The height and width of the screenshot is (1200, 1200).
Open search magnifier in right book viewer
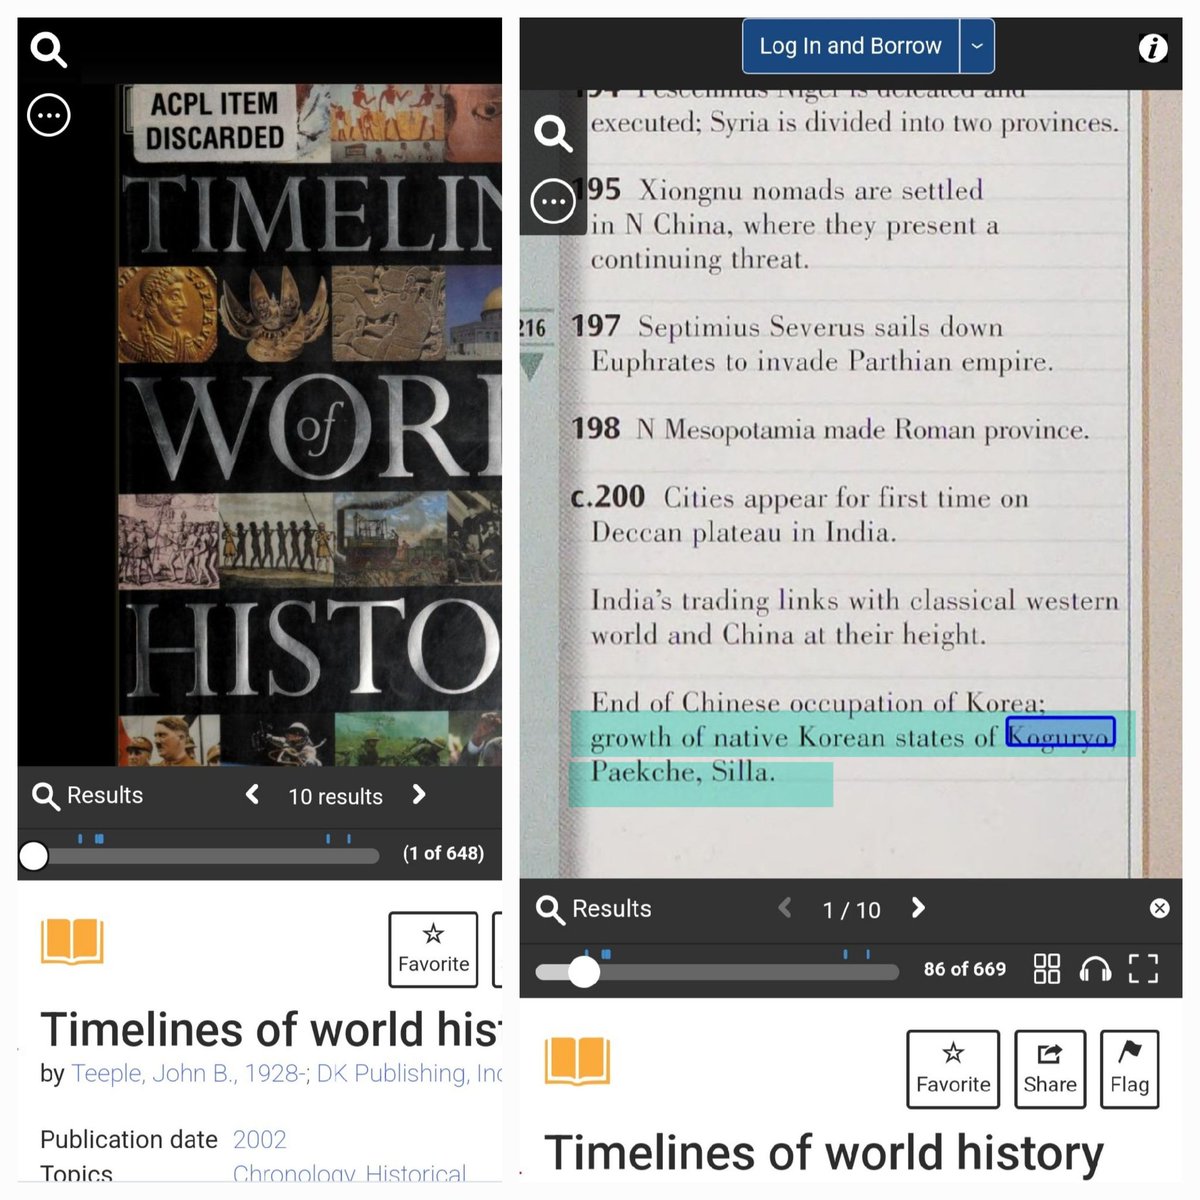pos(553,133)
